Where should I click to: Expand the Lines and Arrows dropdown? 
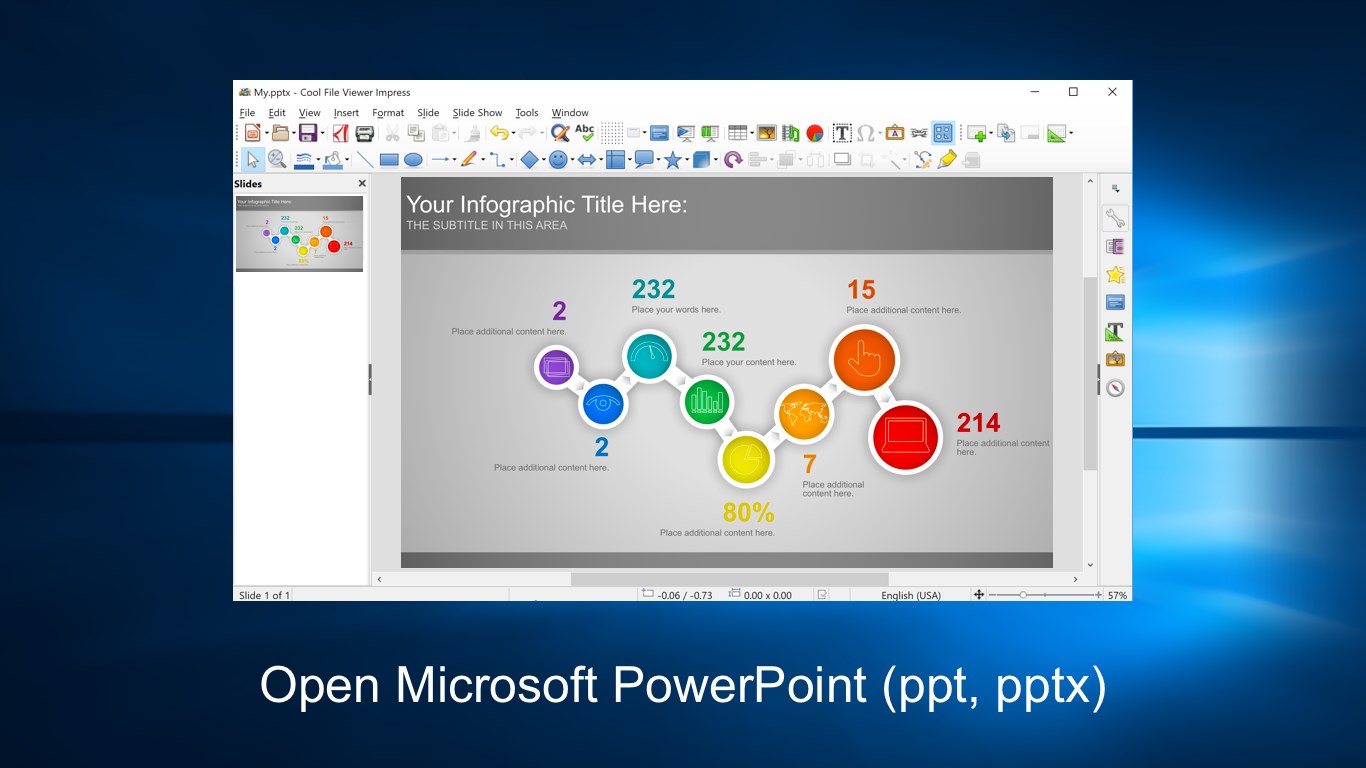pyautogui.click(x=454, y=160)
